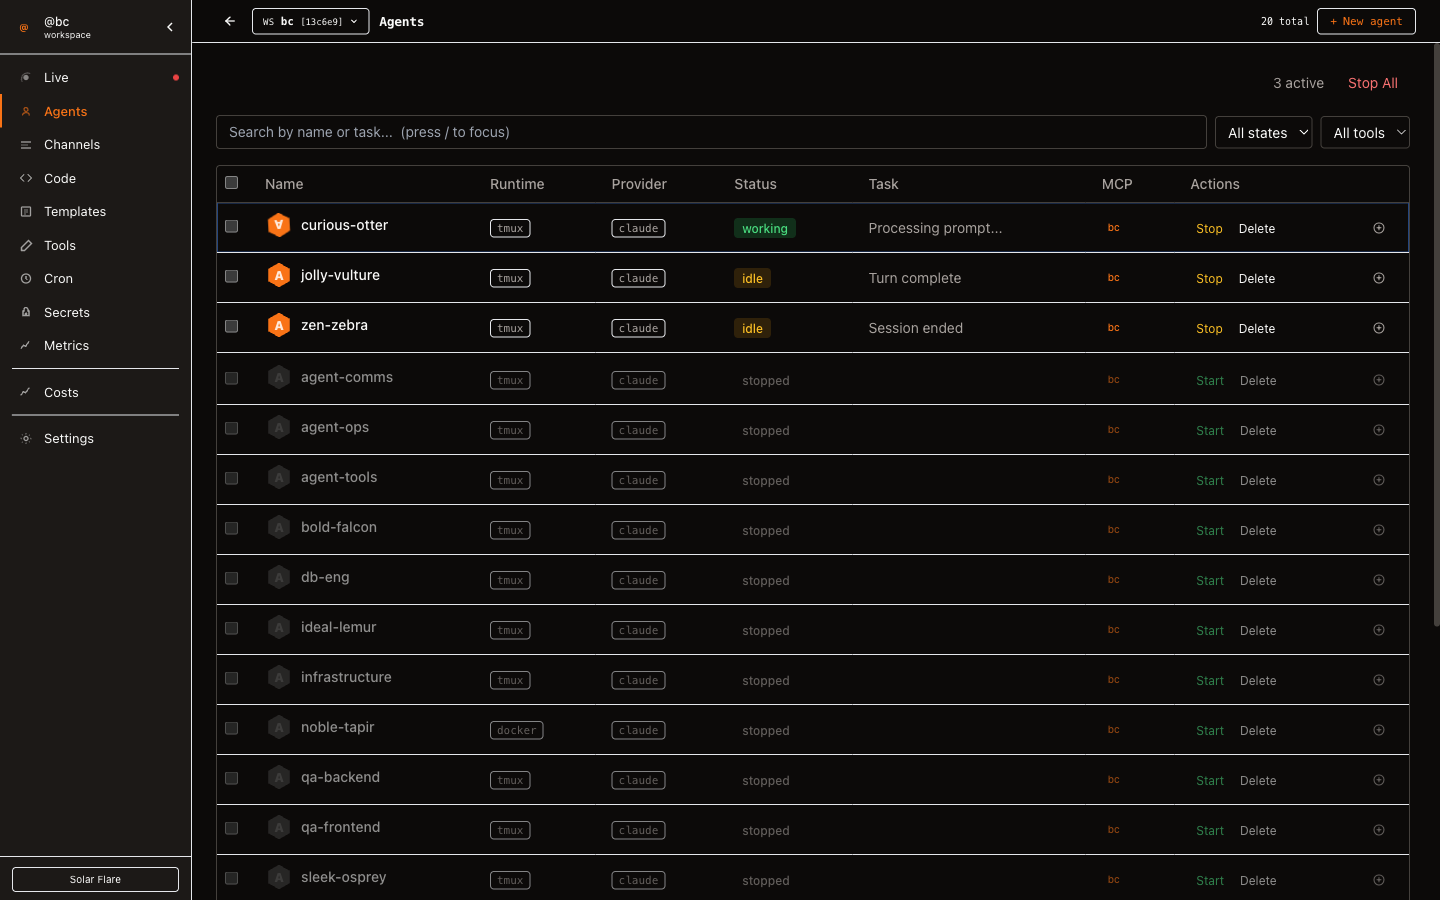Open the db-eng row plus-circle icon
Screen dimensions: 1440x900
point(1379,580)
